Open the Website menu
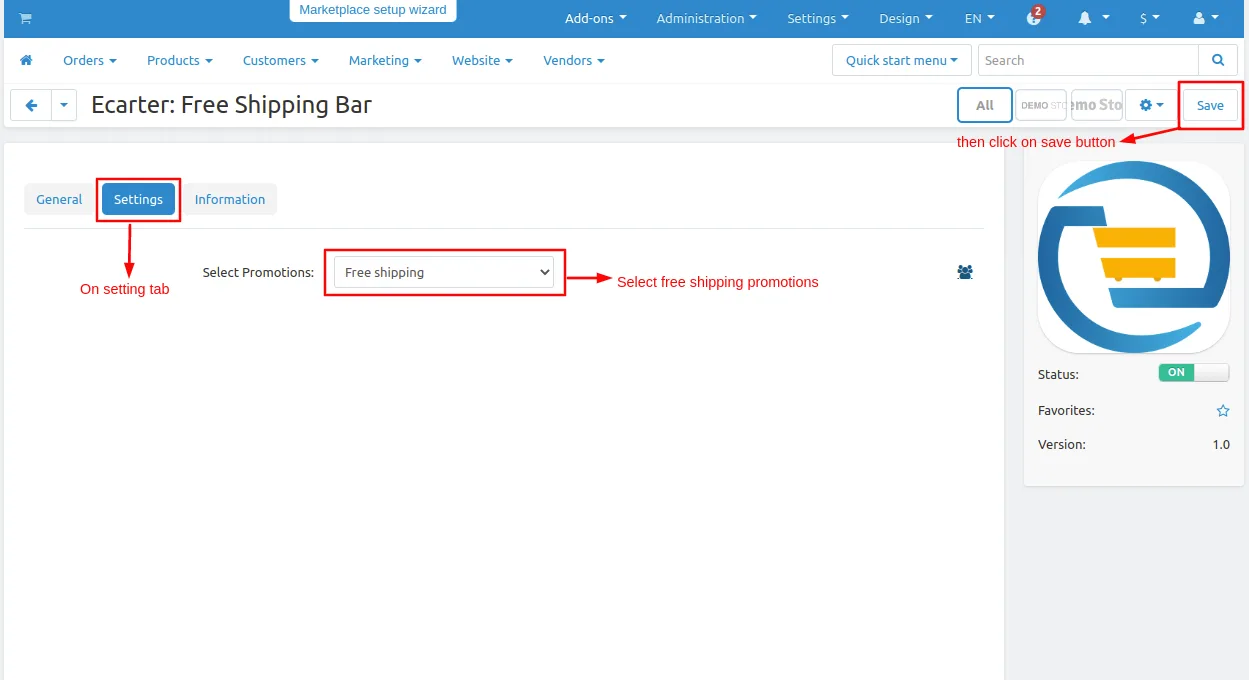Screen dimensions: 1249x680 click(482, 60)
